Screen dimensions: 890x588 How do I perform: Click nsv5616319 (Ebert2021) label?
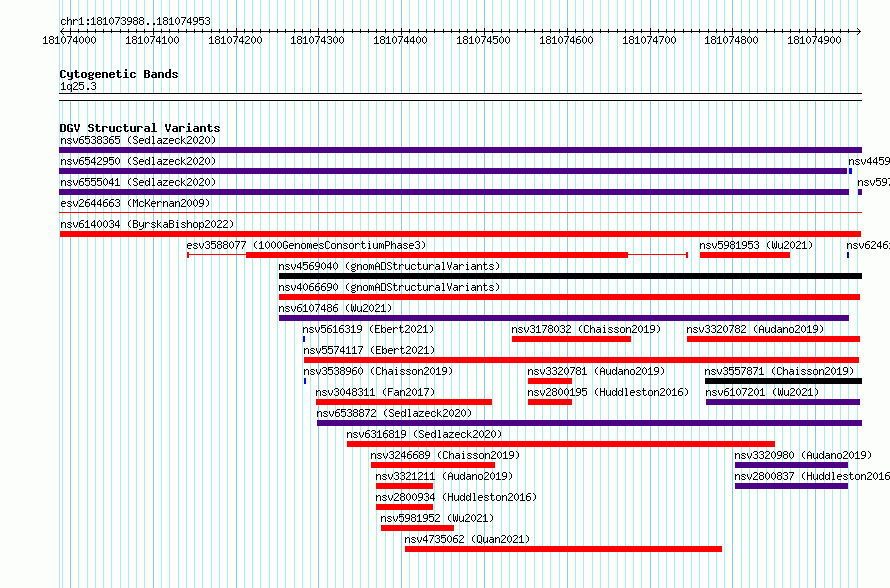[x=368, y=329]
